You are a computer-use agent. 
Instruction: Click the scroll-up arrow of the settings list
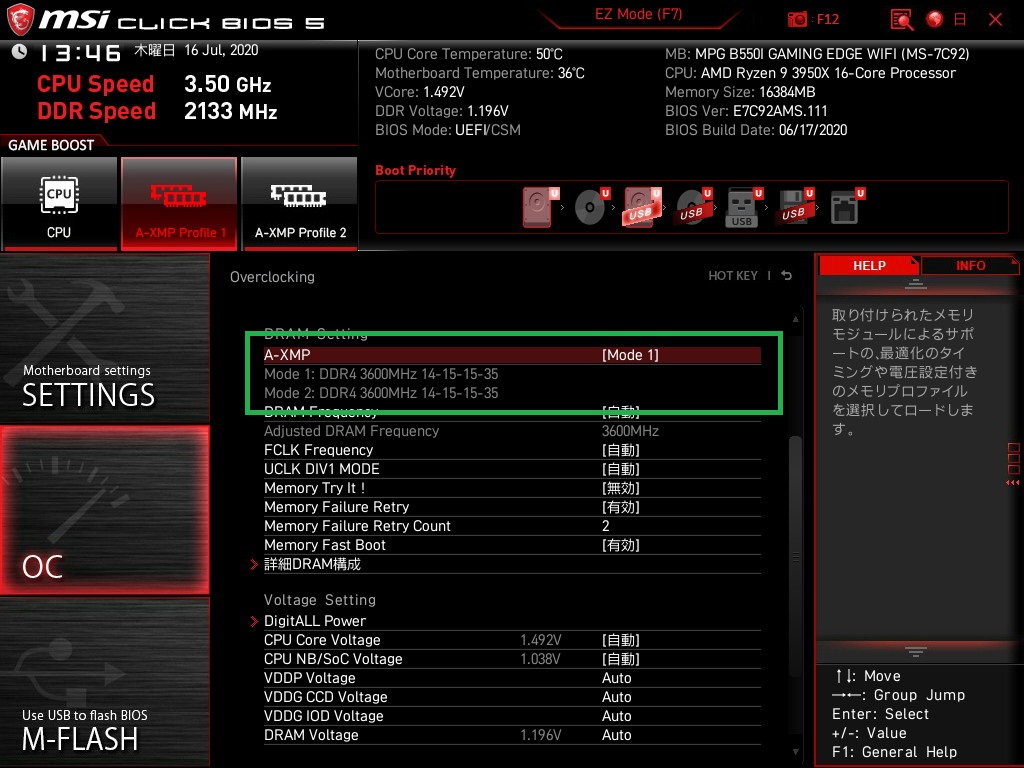[795, 319]
